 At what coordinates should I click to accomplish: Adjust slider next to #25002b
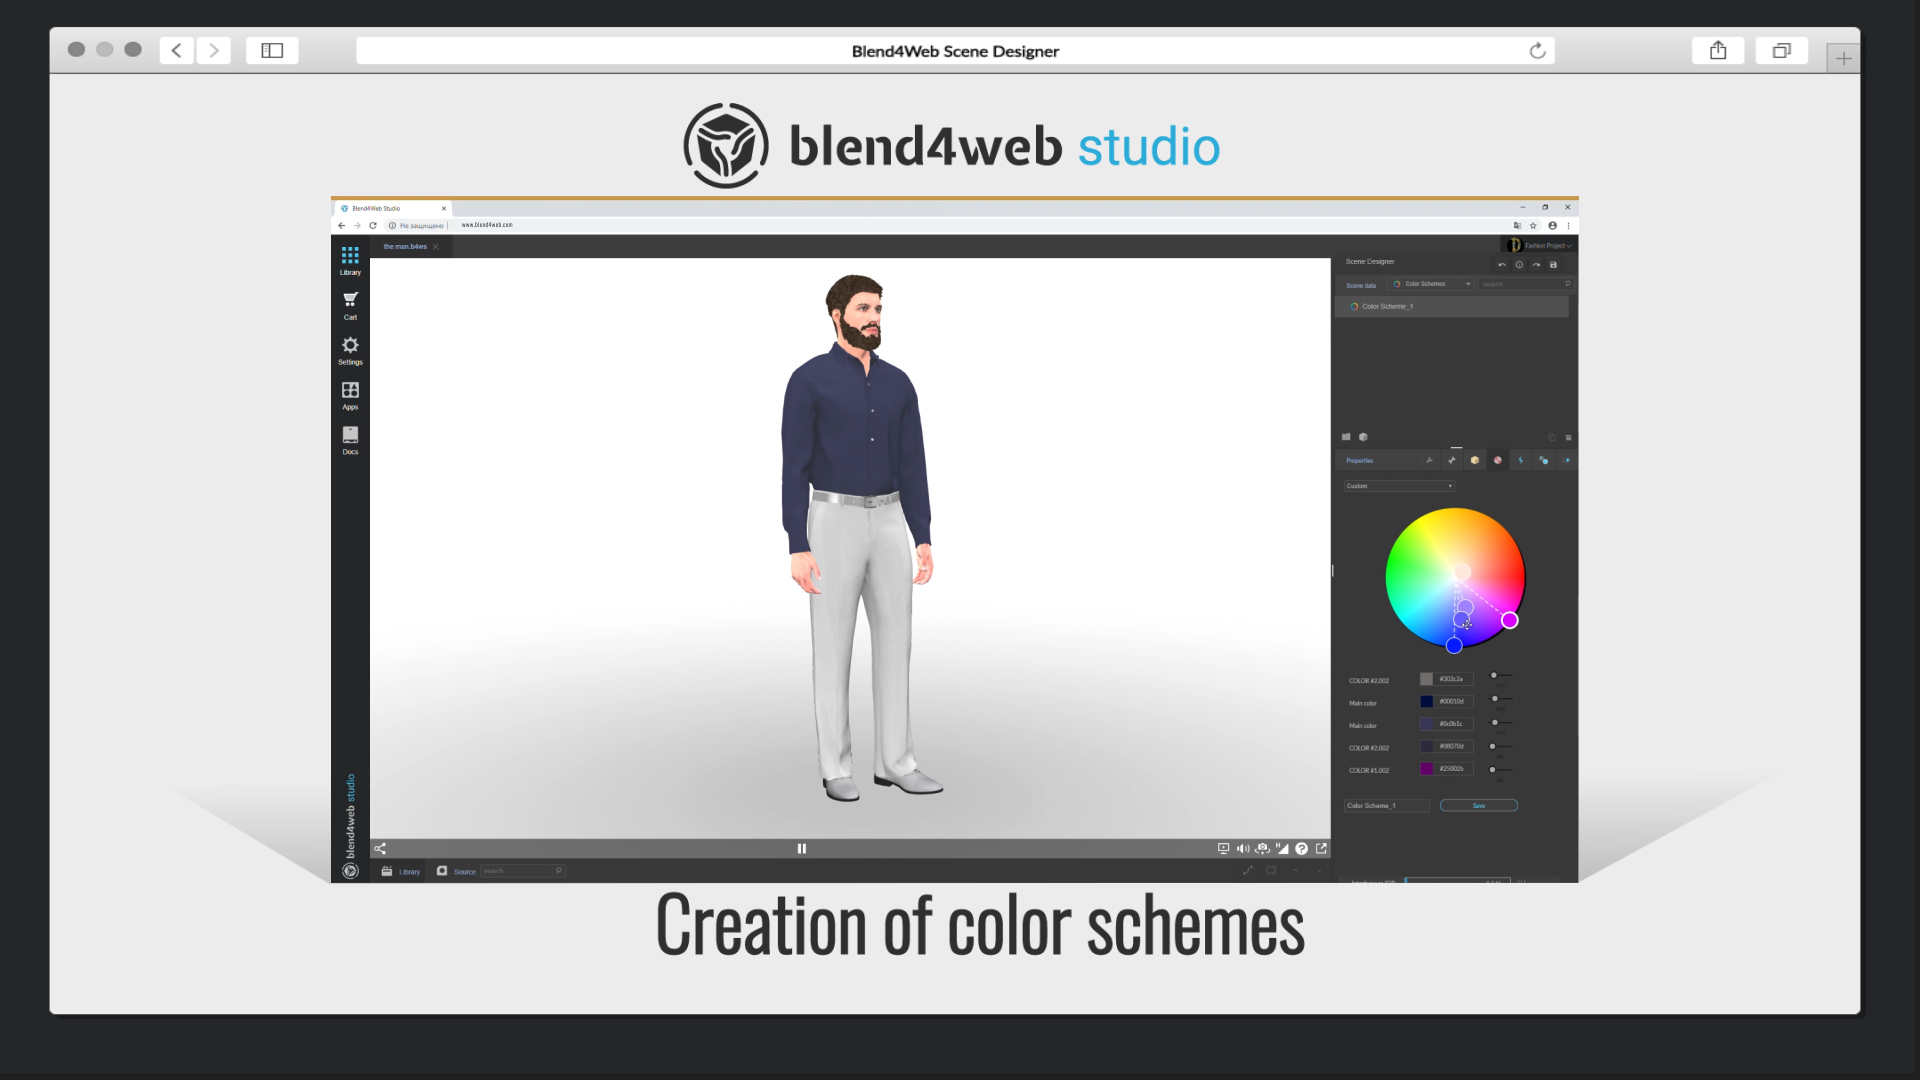(x=1501, y=770)
